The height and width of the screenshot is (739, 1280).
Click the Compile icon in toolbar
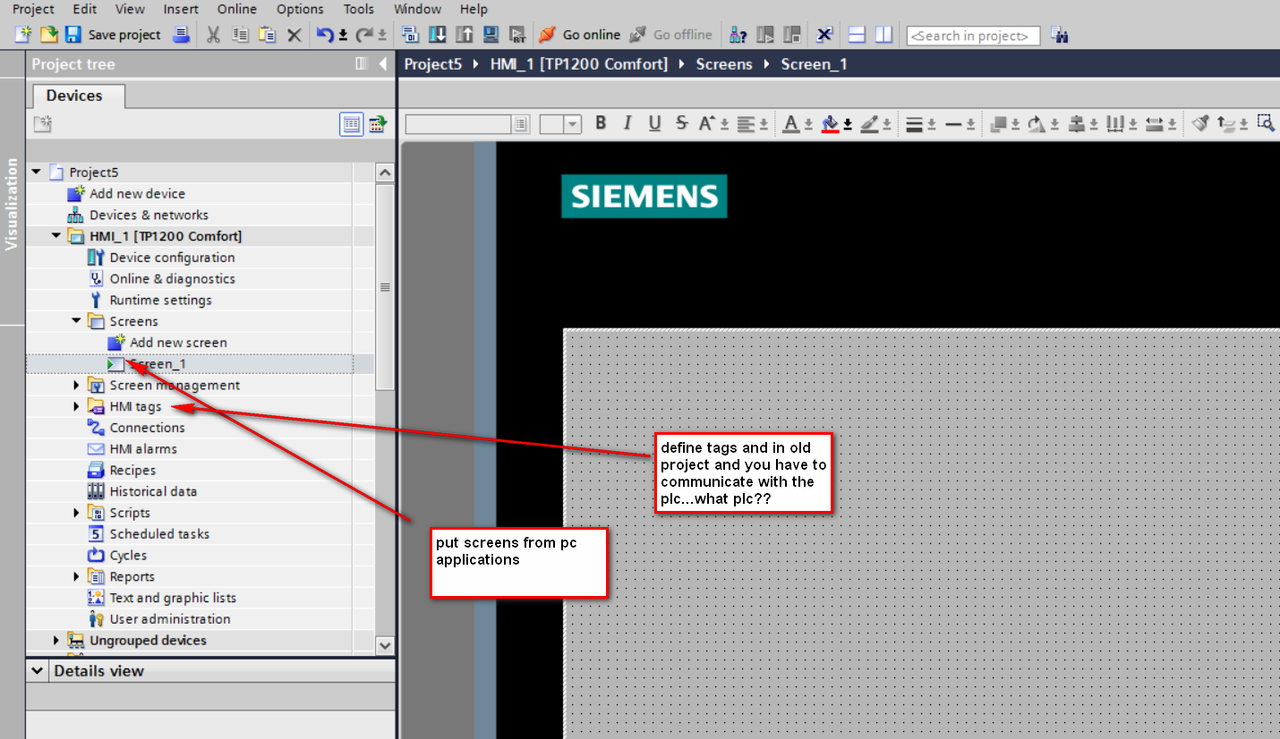410,35
